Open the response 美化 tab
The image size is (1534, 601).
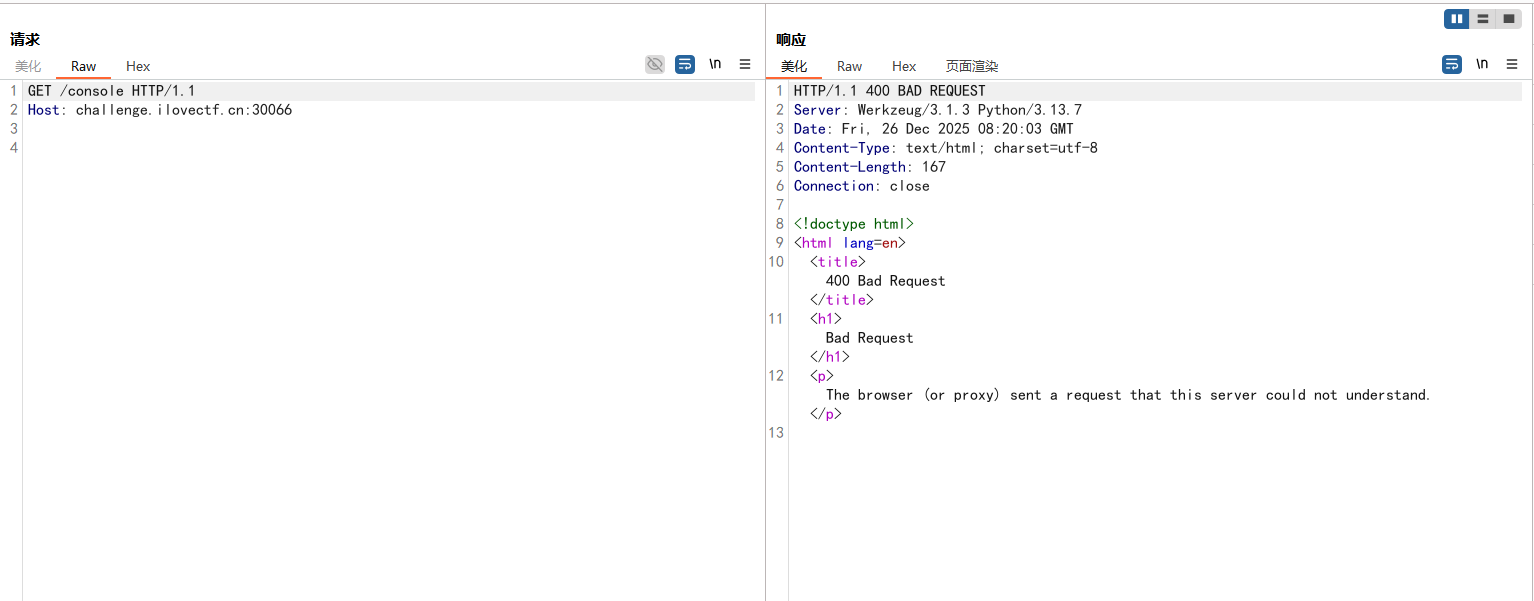tap(794, 66)
